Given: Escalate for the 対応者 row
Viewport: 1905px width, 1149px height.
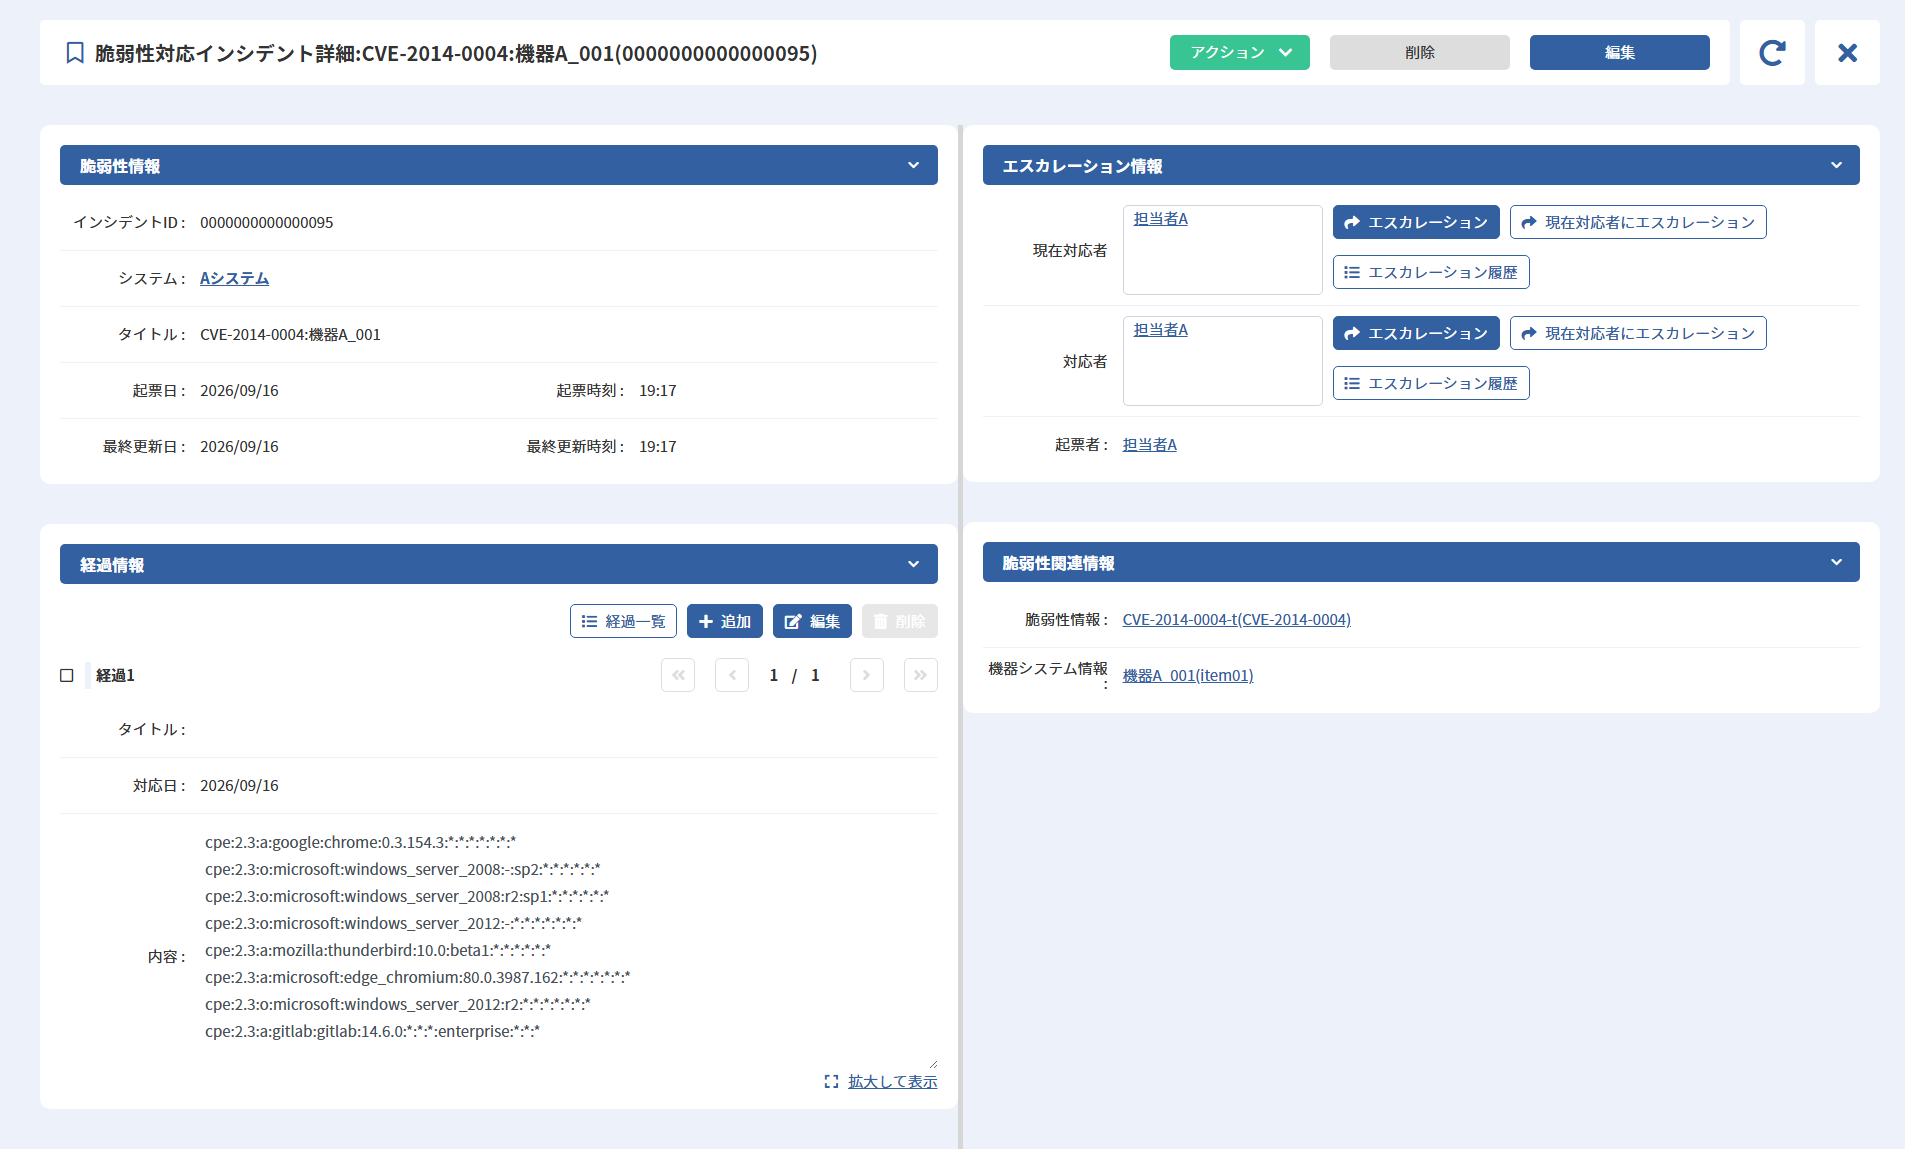Looking at the screenshot, I should [x=1416, y=334].
